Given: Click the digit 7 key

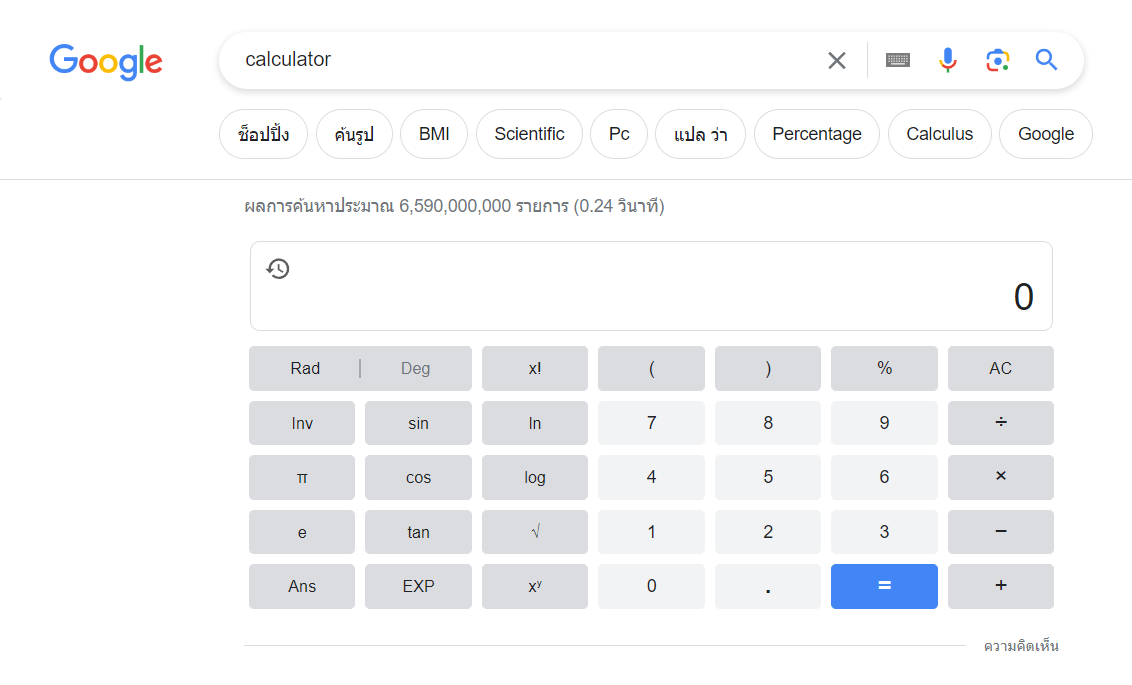Looking at the screenshot, I should coord(651,423).
